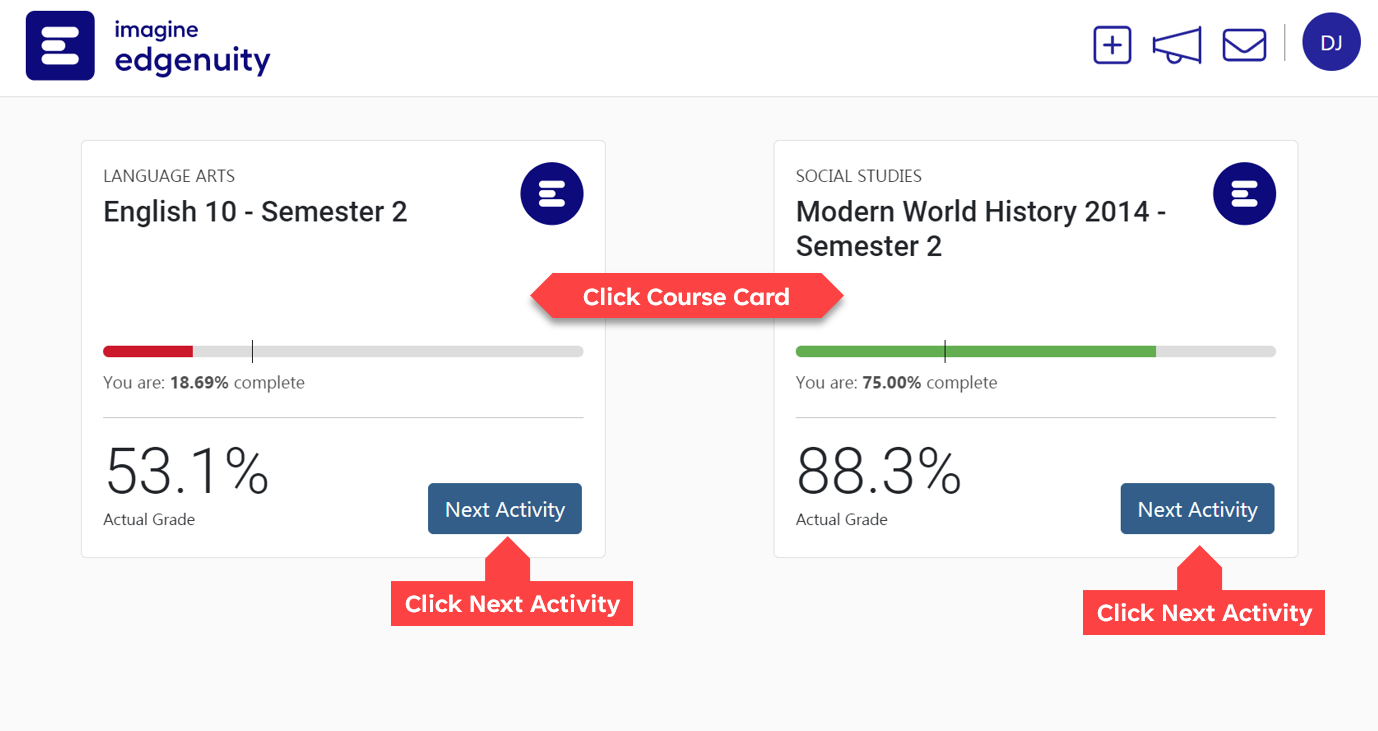This screenshot has height=731, width=1378.
Task: Click the green Modern World History progress bar
Action: (x=1036, y=351)
